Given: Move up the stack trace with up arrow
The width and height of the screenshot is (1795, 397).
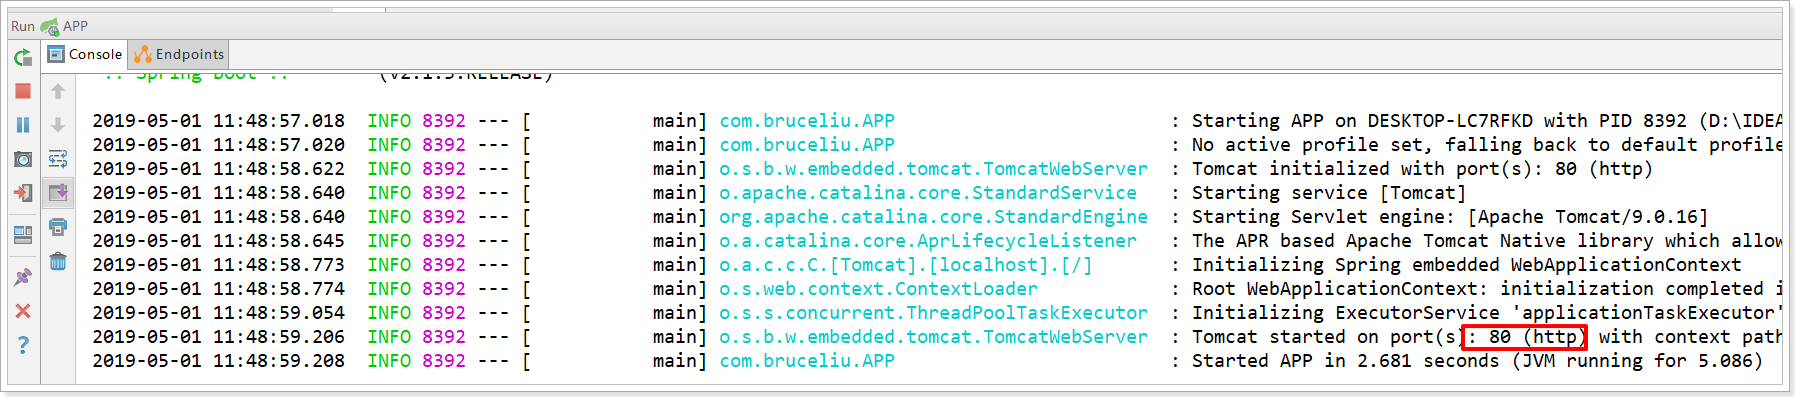Looking at the screenshot, I should click(x=58, y=91).
